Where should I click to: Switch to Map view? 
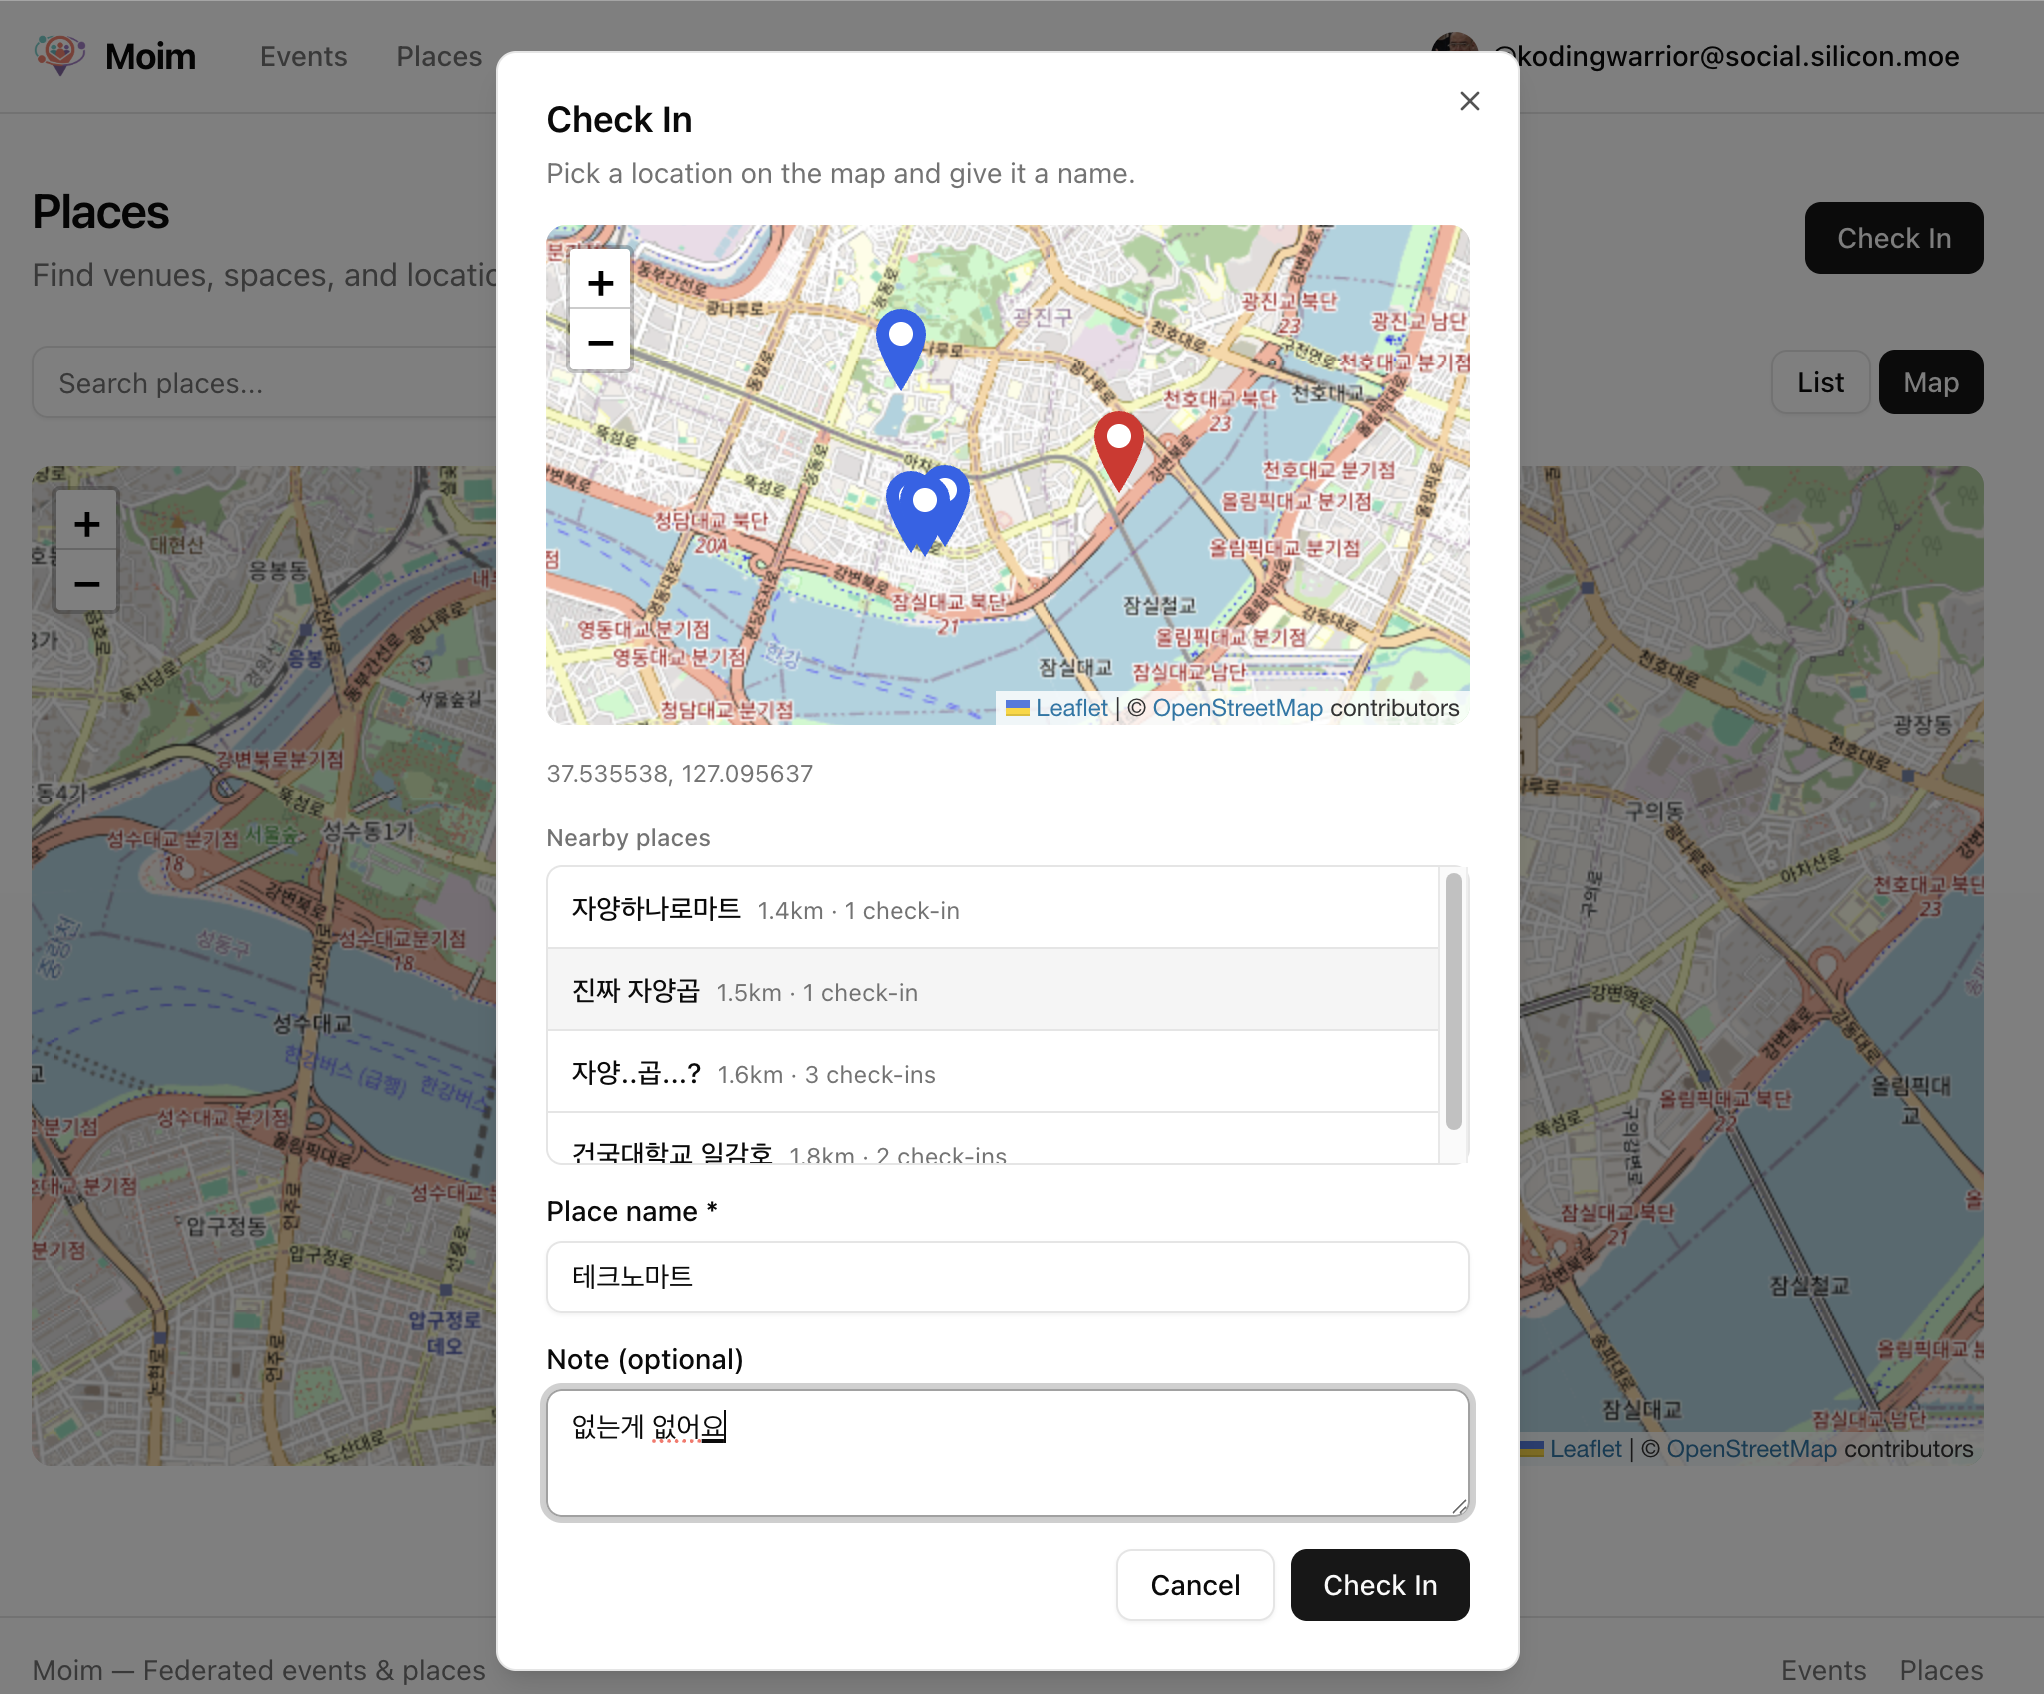point(1930,382)
